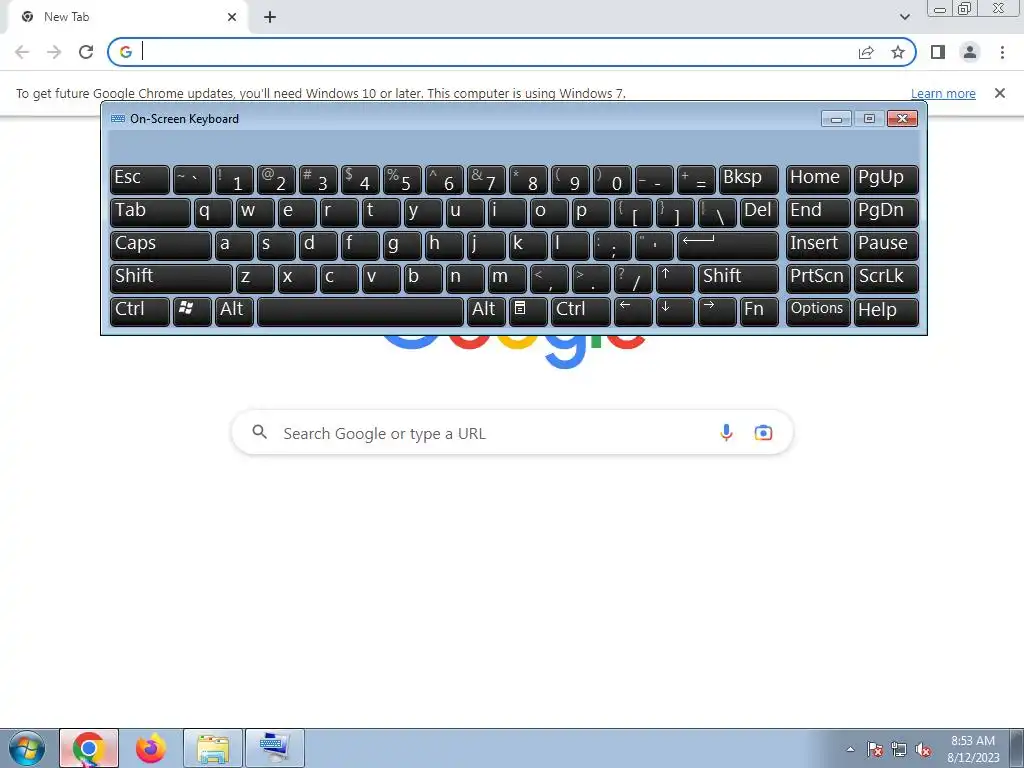Click the Del key
This screenshot has width=1024, height=768.
759,212
